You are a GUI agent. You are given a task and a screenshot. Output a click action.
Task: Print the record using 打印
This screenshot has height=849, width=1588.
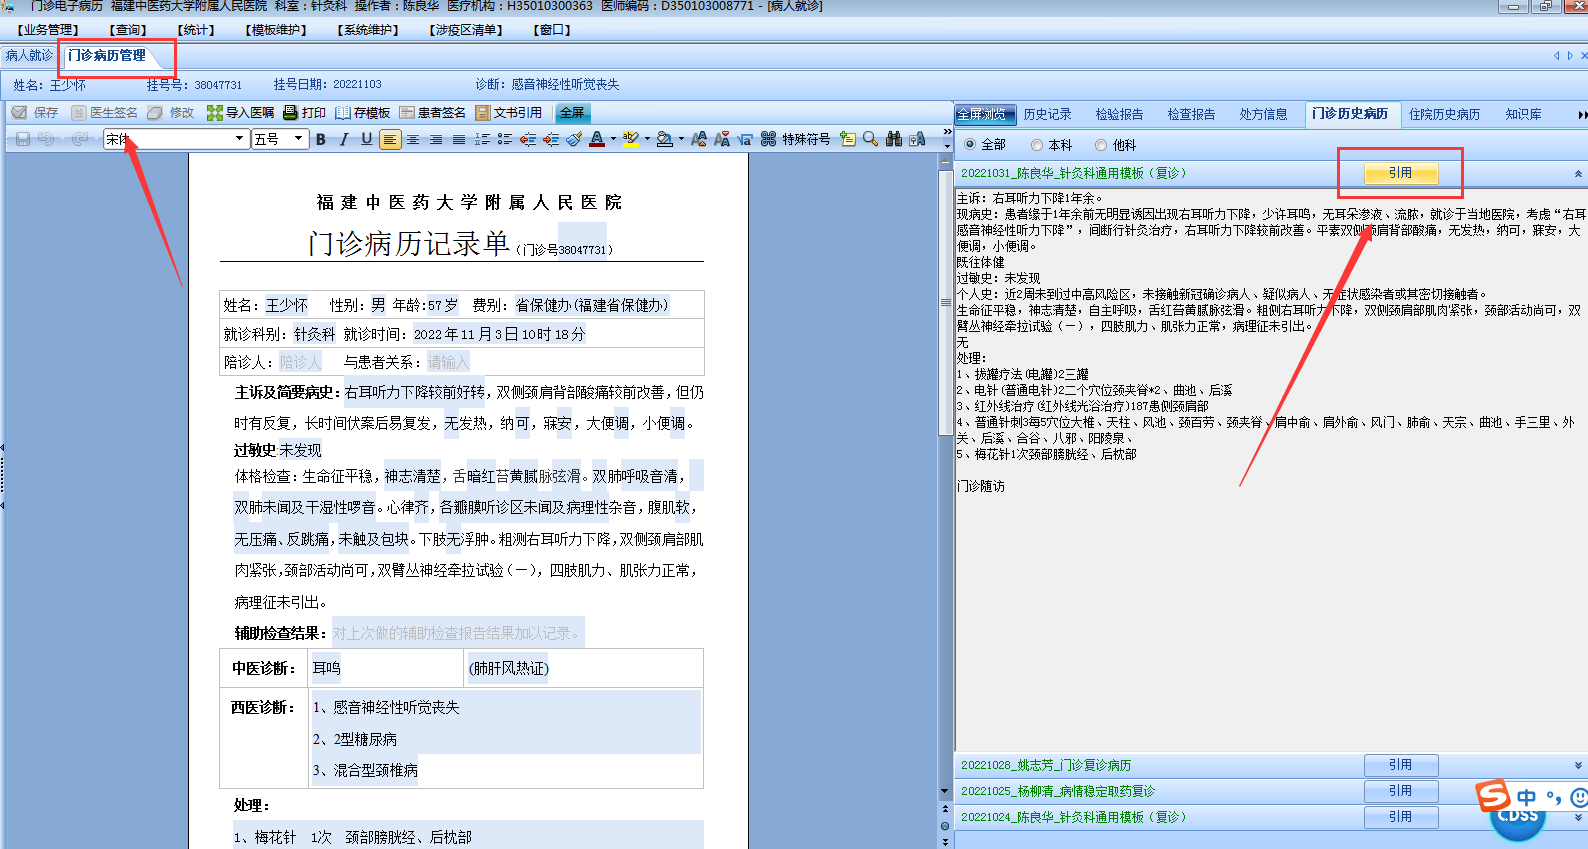click(x=304, y=113)
